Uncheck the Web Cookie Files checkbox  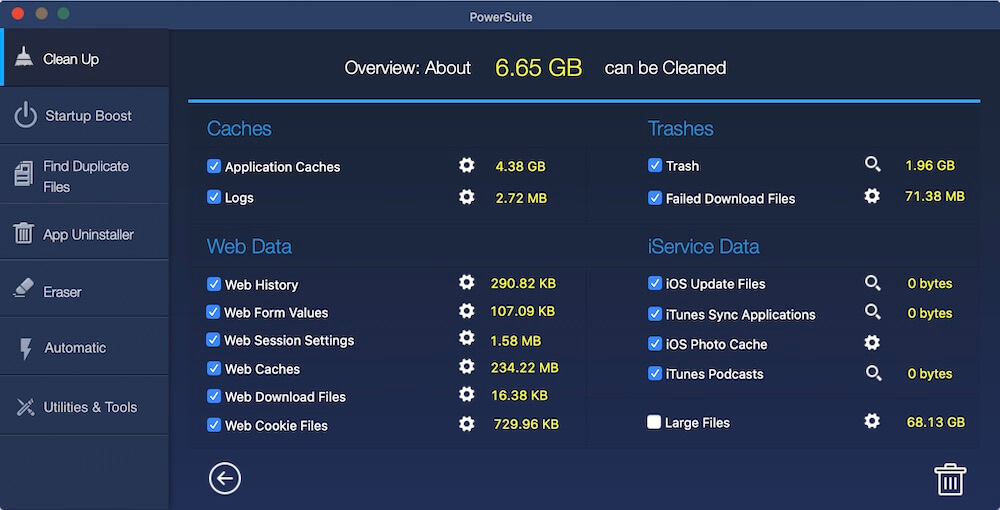coord(214,425)
